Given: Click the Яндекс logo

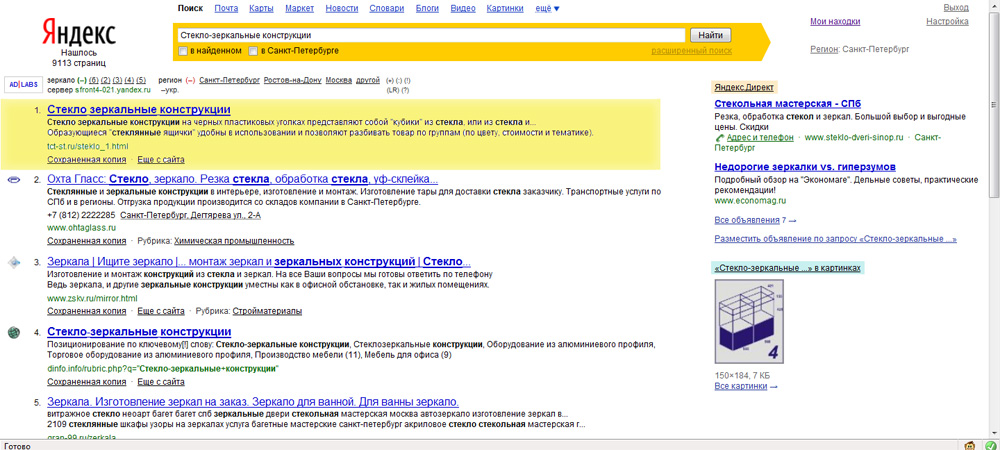Looking at the screenshot, I should pyautogui.click(x=79, y=32).
